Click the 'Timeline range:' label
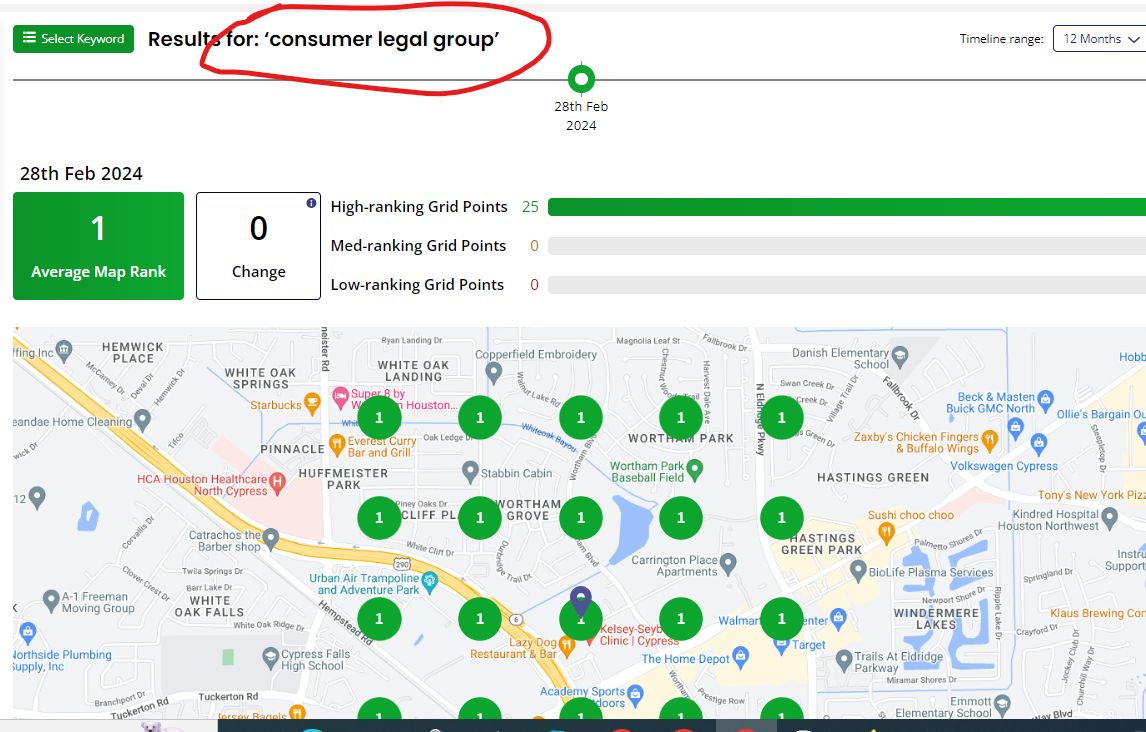The height and width of the screenshot is (732, 1146). point(1001,39)
